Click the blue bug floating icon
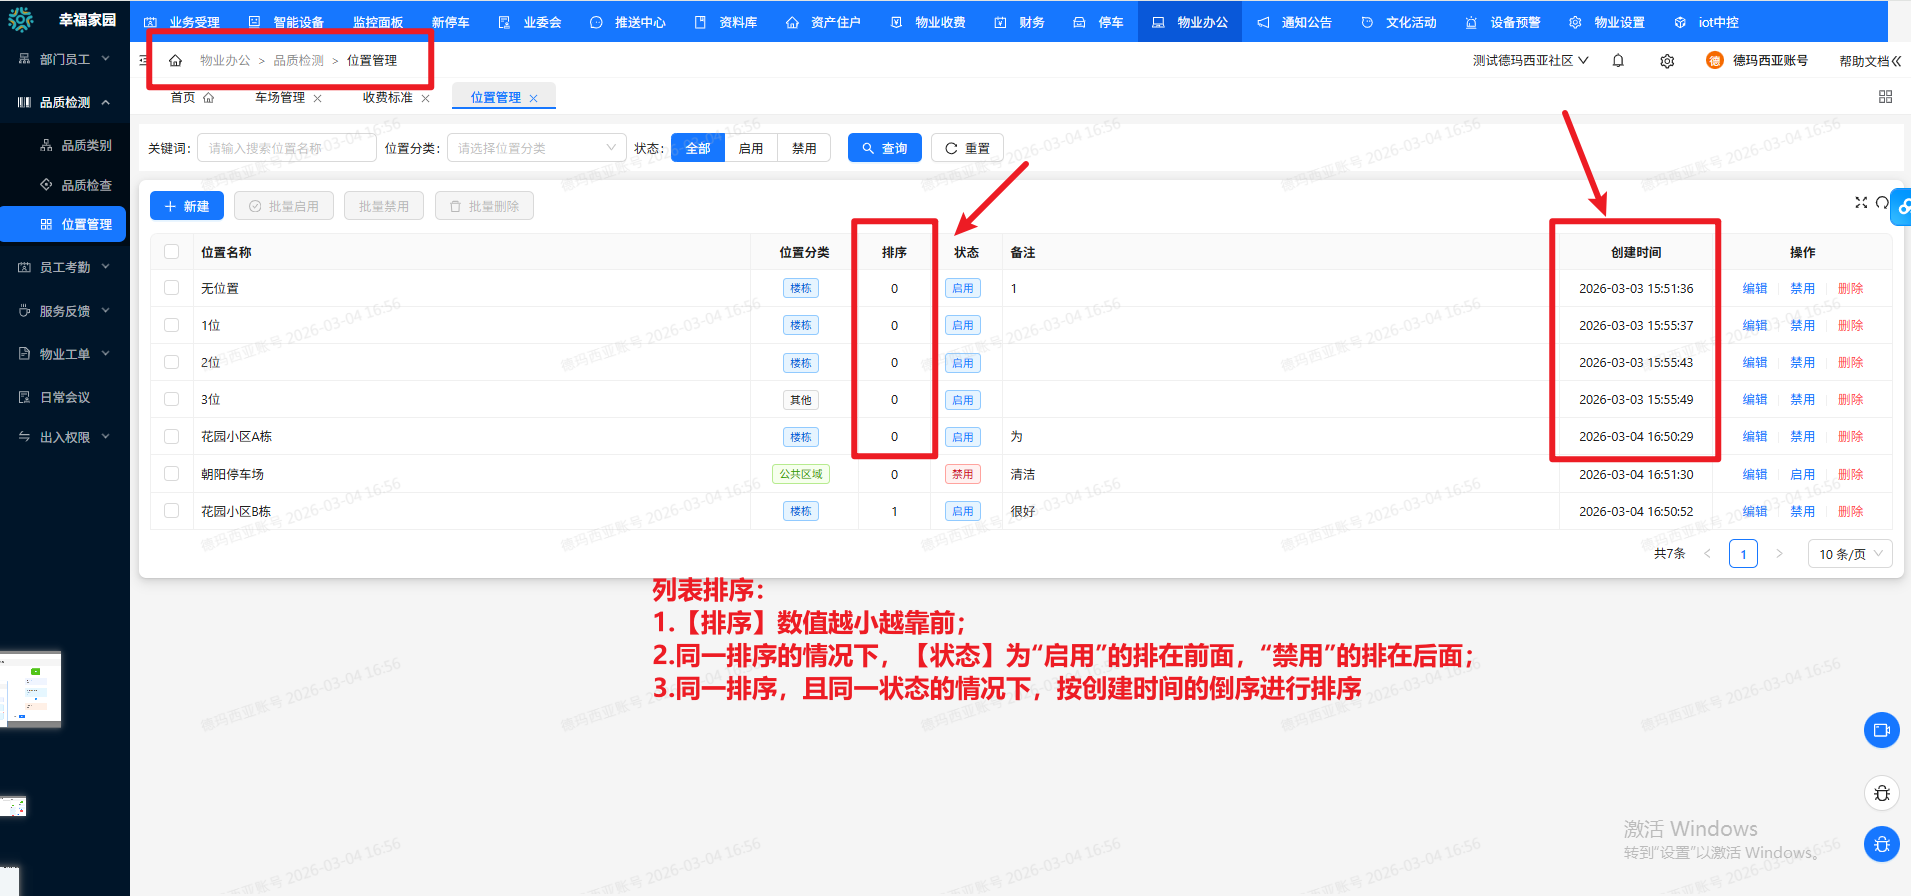Image resolution: width=1911 pixels, height=896 pixels. coord(1881,844)
